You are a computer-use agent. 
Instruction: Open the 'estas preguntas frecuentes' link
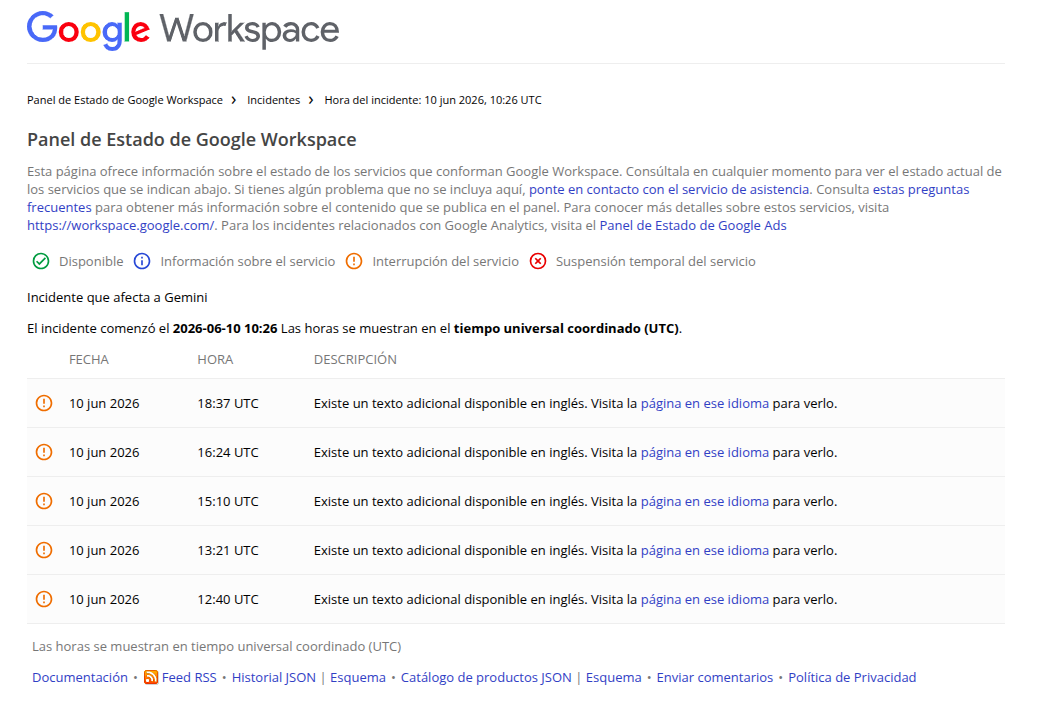point(498,198)
